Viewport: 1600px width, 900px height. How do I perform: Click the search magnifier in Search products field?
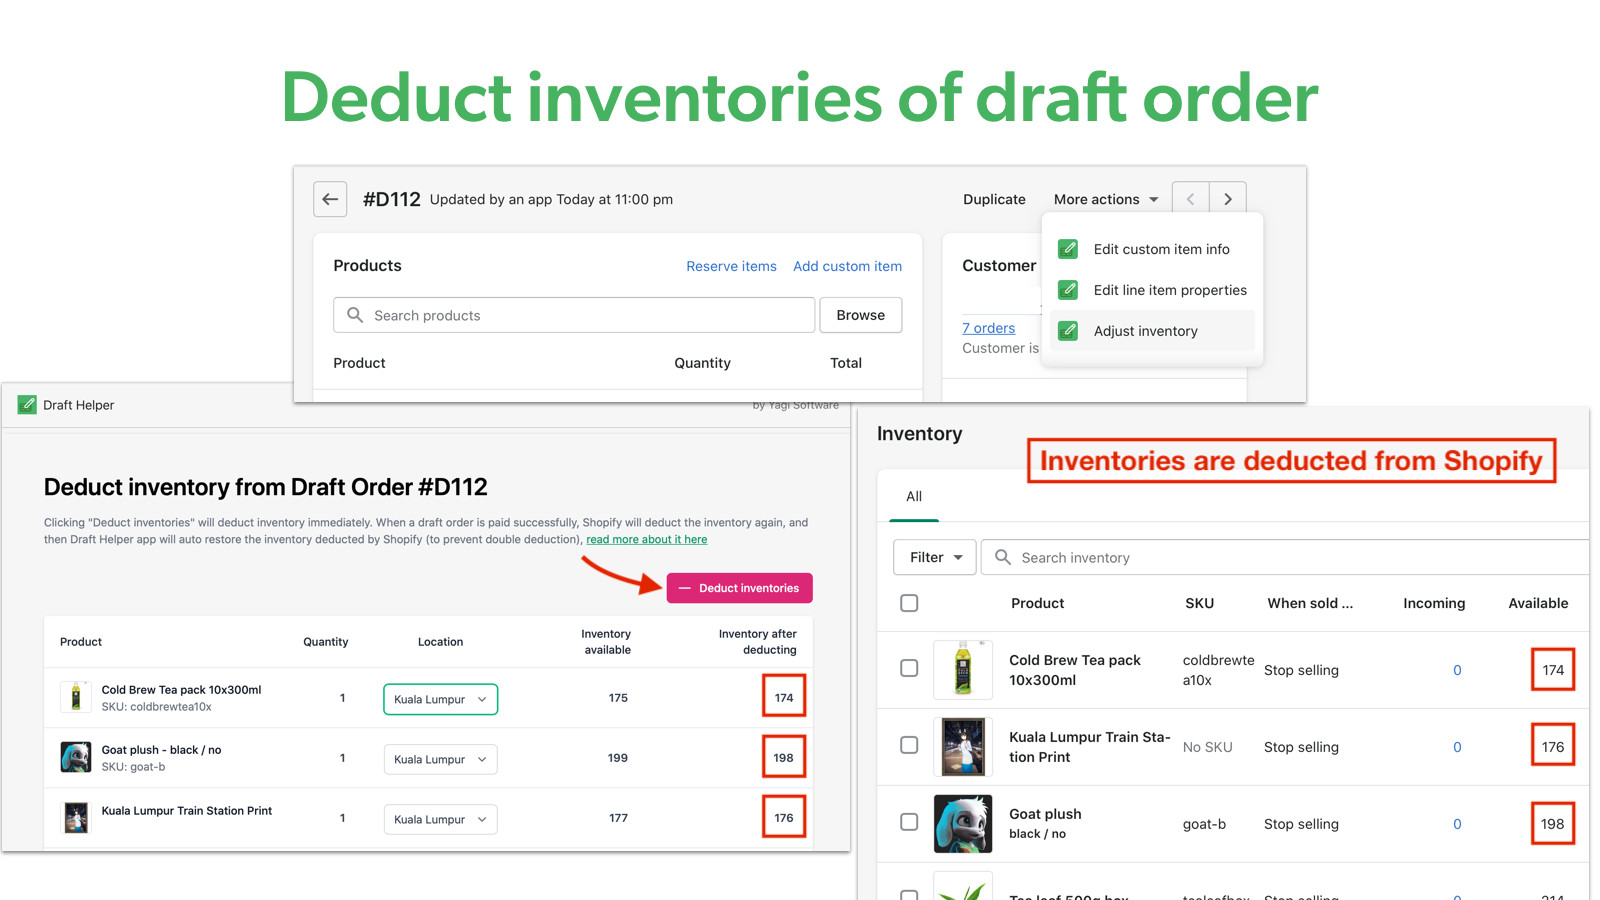[x=355, y=315]
